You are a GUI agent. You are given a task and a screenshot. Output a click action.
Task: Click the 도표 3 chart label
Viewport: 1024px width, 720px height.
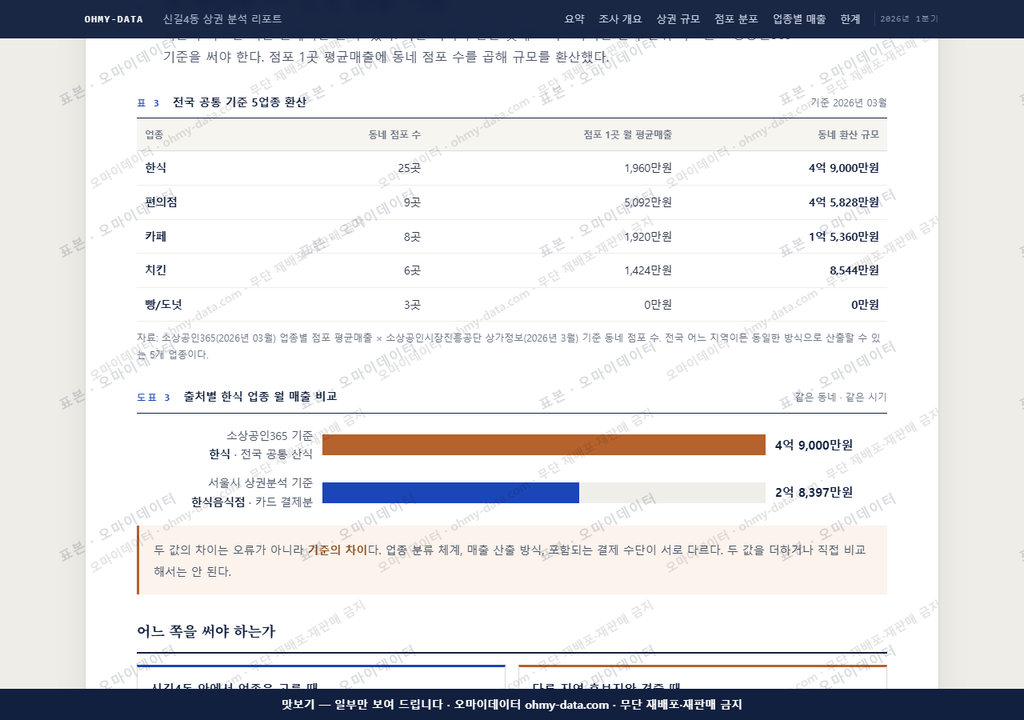pyautogui.click(x=153, y=397)
